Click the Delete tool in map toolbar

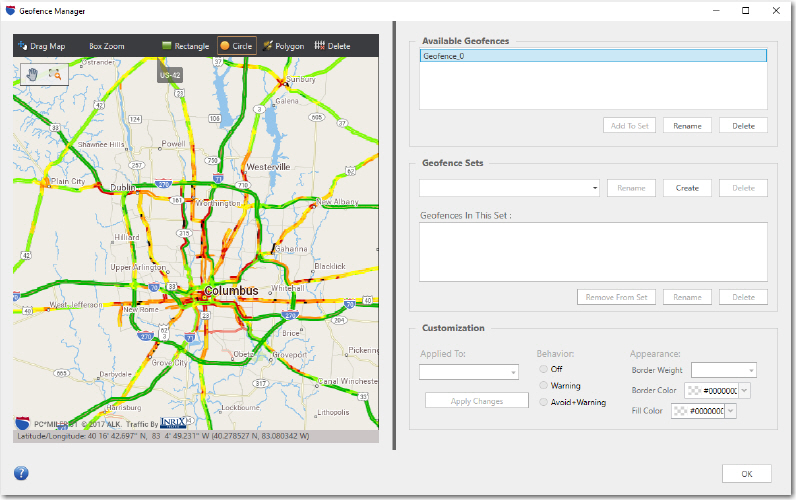(332, 46)
